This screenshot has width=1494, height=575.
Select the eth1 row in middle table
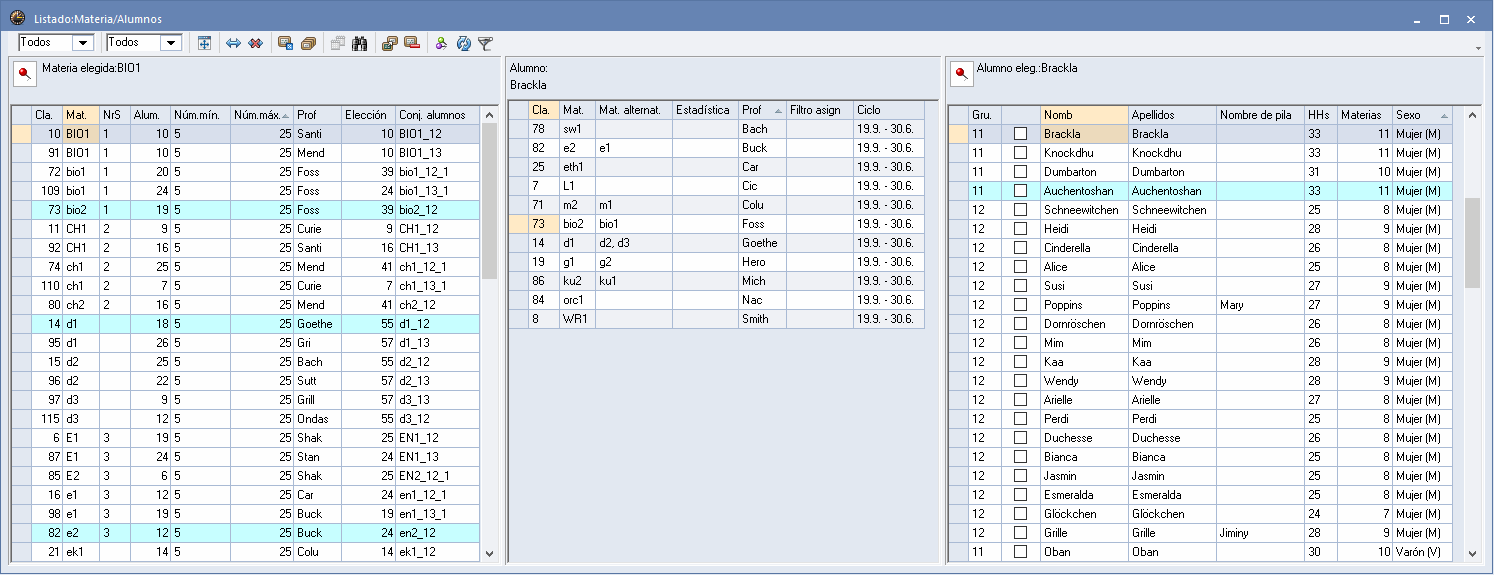[x=717, y=167]
